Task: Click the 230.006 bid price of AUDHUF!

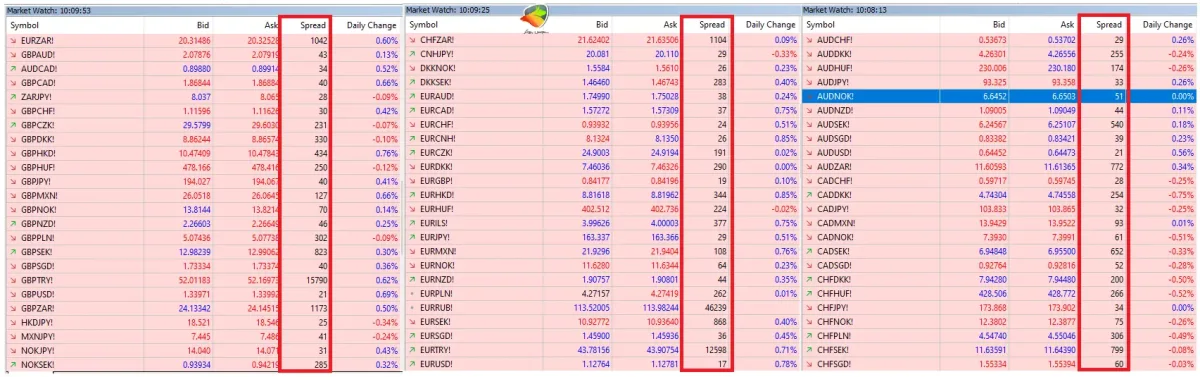Action: pos(991,68)
